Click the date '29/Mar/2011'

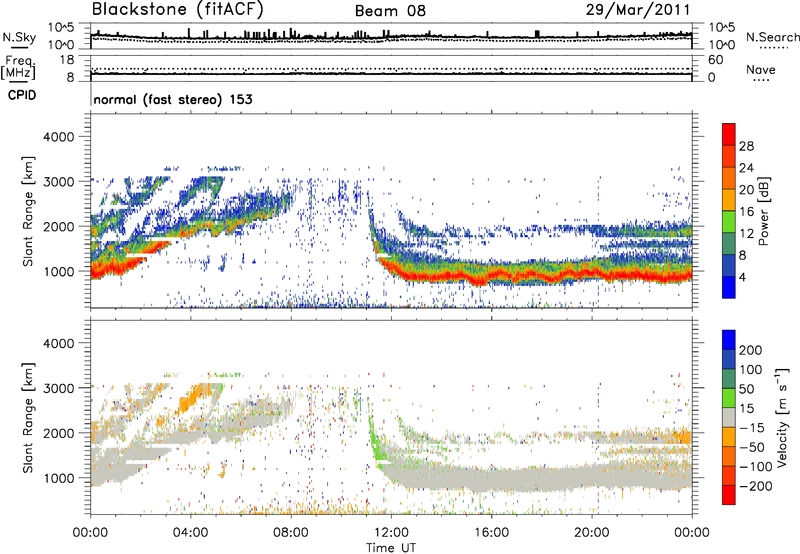[x=638, y=9]
